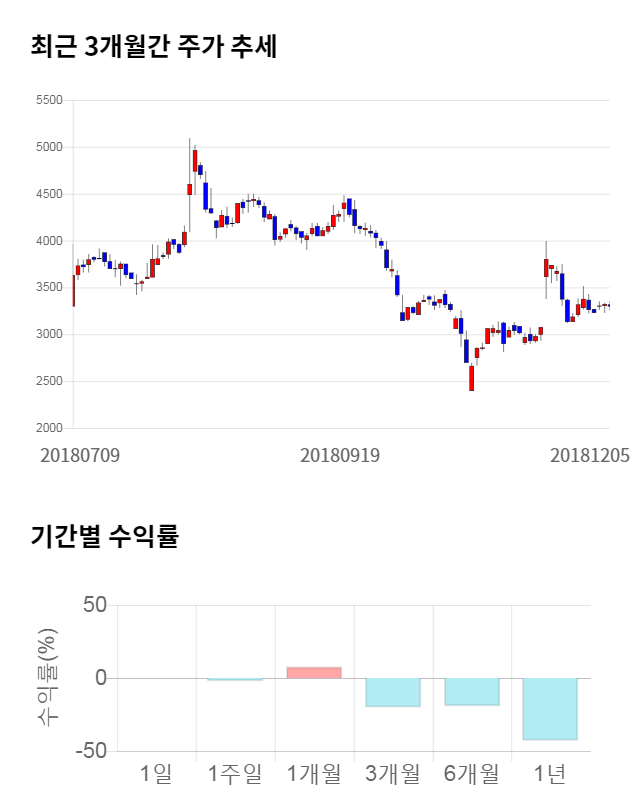
Task: Select the 1주일 period label
Action: [235, 773]
